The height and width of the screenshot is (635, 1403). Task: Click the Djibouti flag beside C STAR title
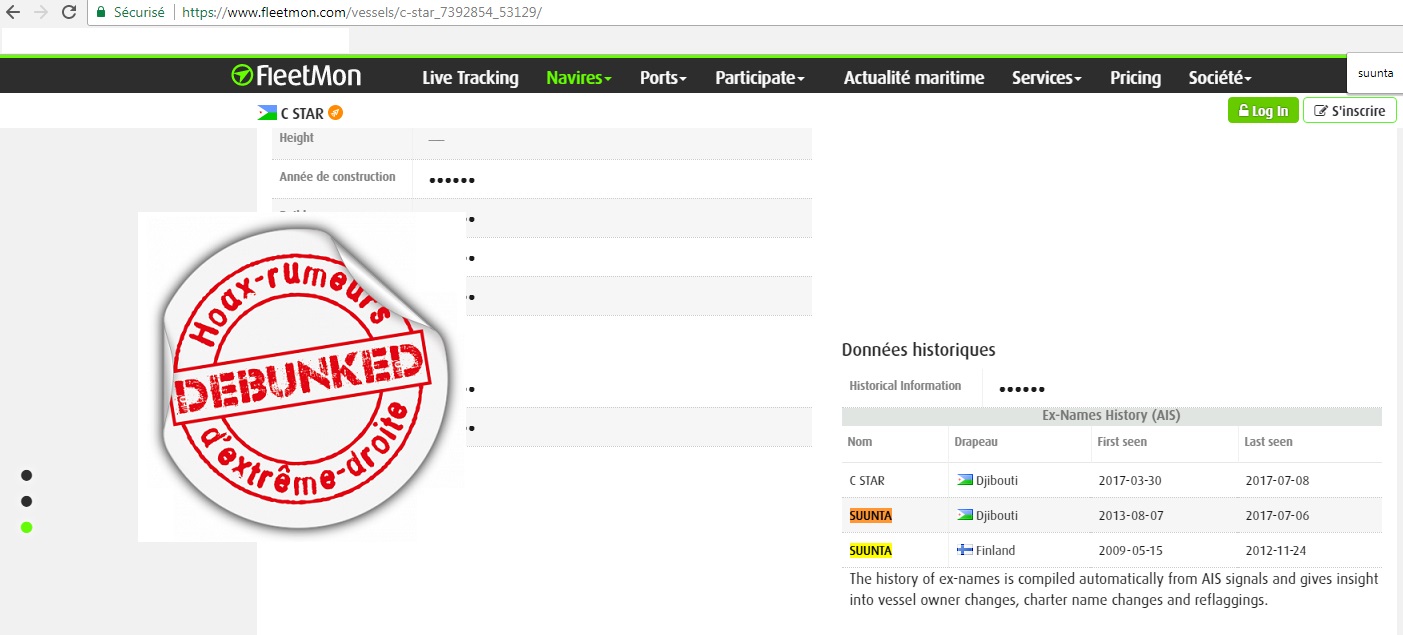click(267, 113)
